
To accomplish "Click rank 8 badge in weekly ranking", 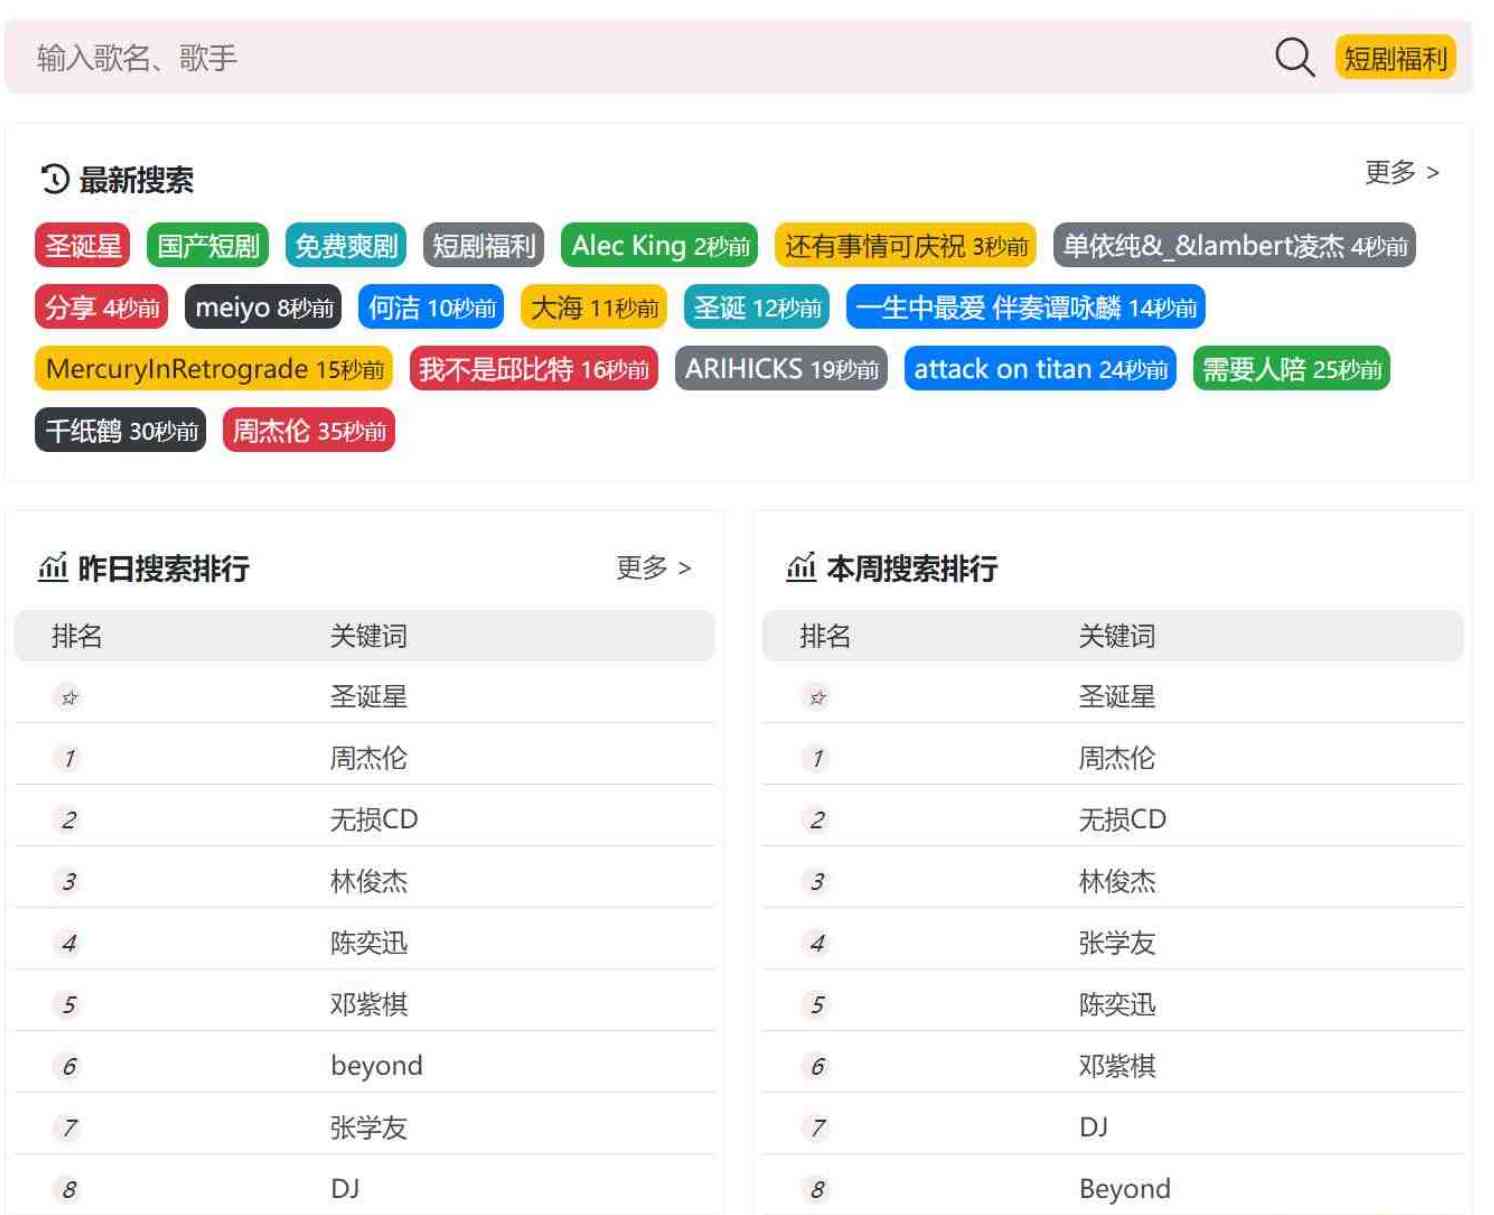I will pos(817,1190).
